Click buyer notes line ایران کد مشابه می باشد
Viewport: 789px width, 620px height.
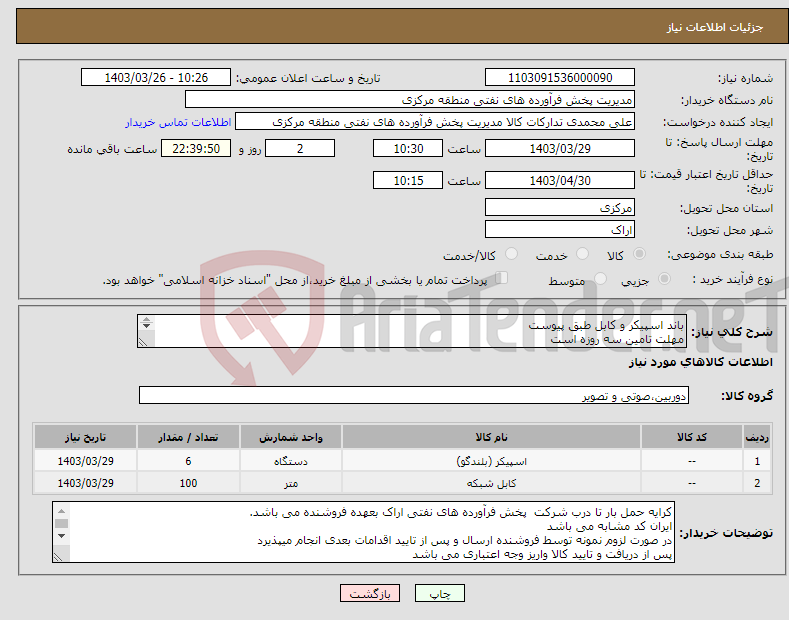coord(609,526)
